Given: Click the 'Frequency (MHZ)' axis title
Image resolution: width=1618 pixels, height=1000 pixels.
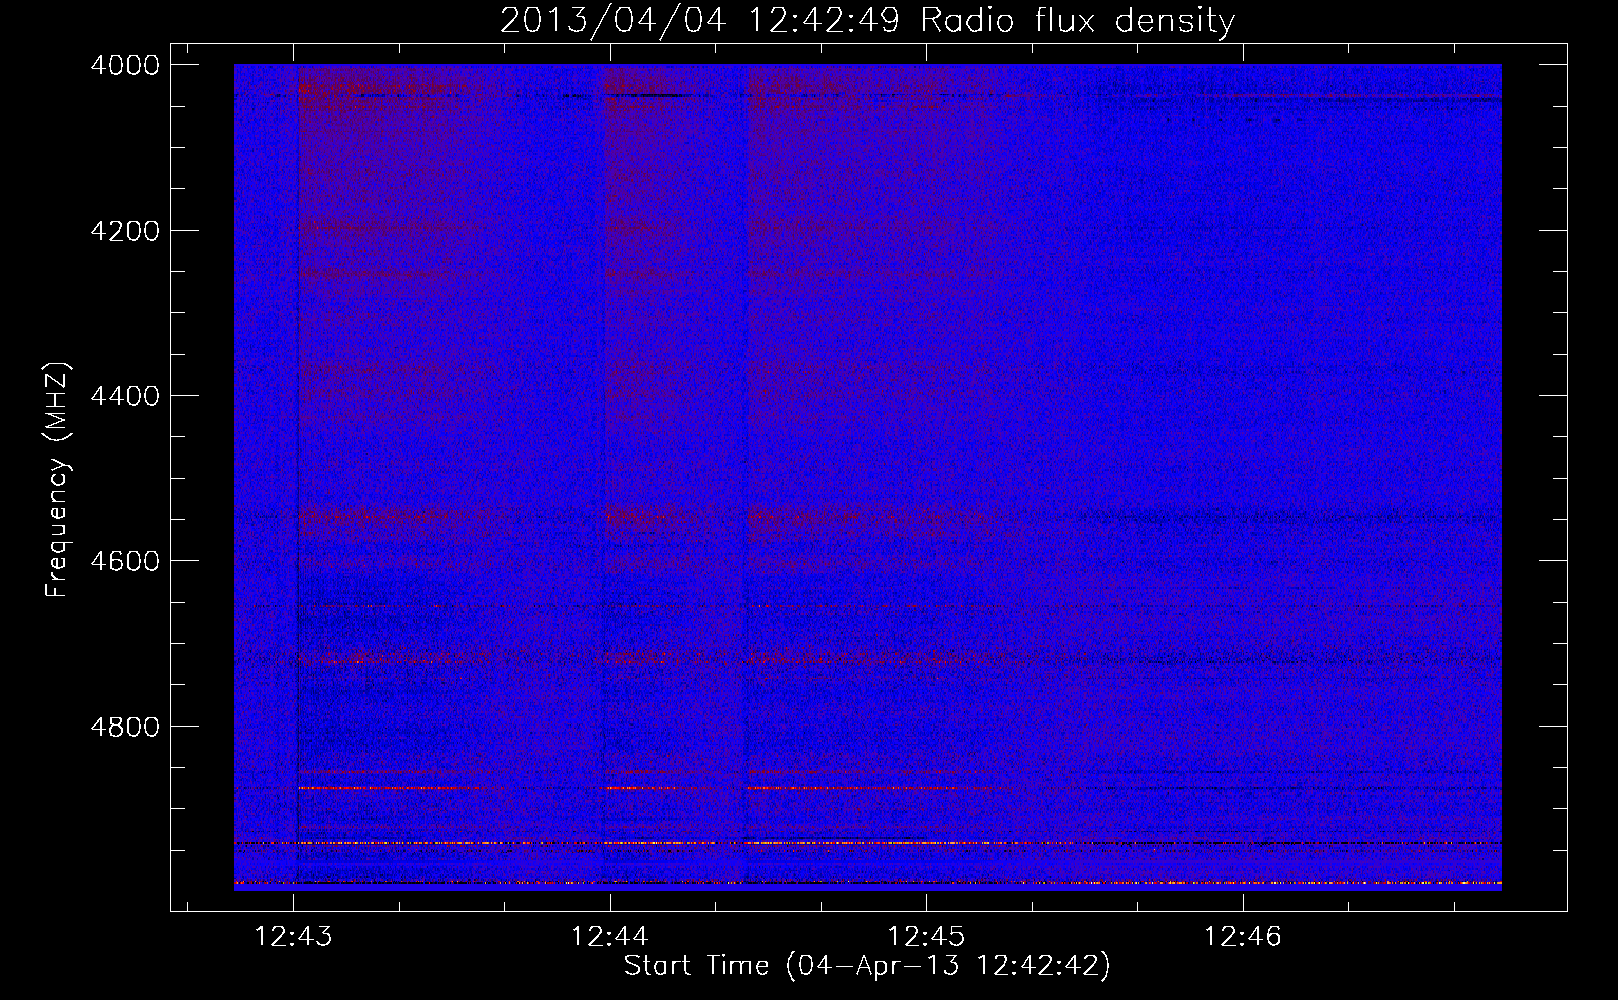Looking at the screenshot, I should [57, 480].
